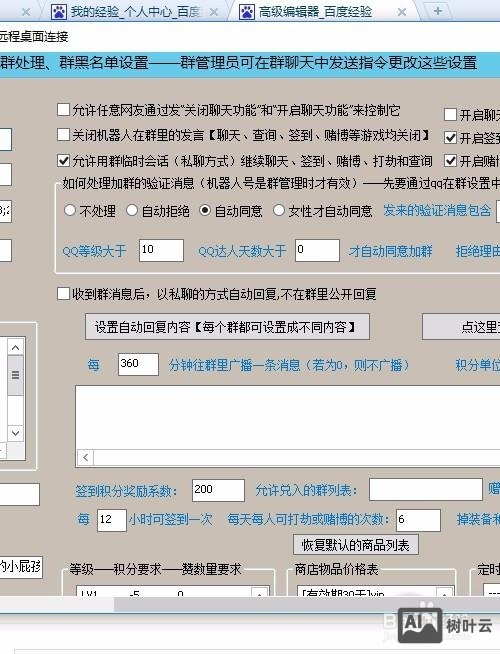Enable 收到群消息后以私聊方式自动回复 checkbox
This screenshot has height=654, width=500.
point(63,294)
